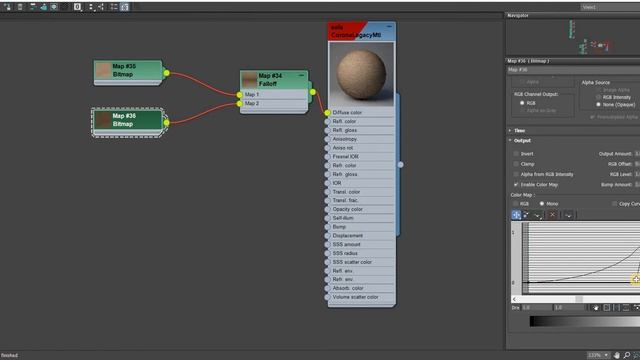The width and height of the screenshot is (640, 360).
Task: Click the Map #35 Bitmap output socket
Action: [167, 73]
